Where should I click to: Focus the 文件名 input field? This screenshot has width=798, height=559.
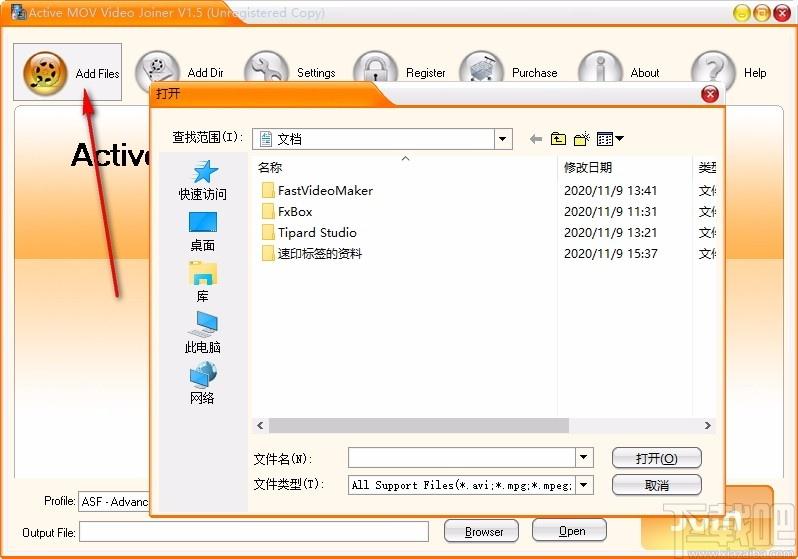click(462, 457)
